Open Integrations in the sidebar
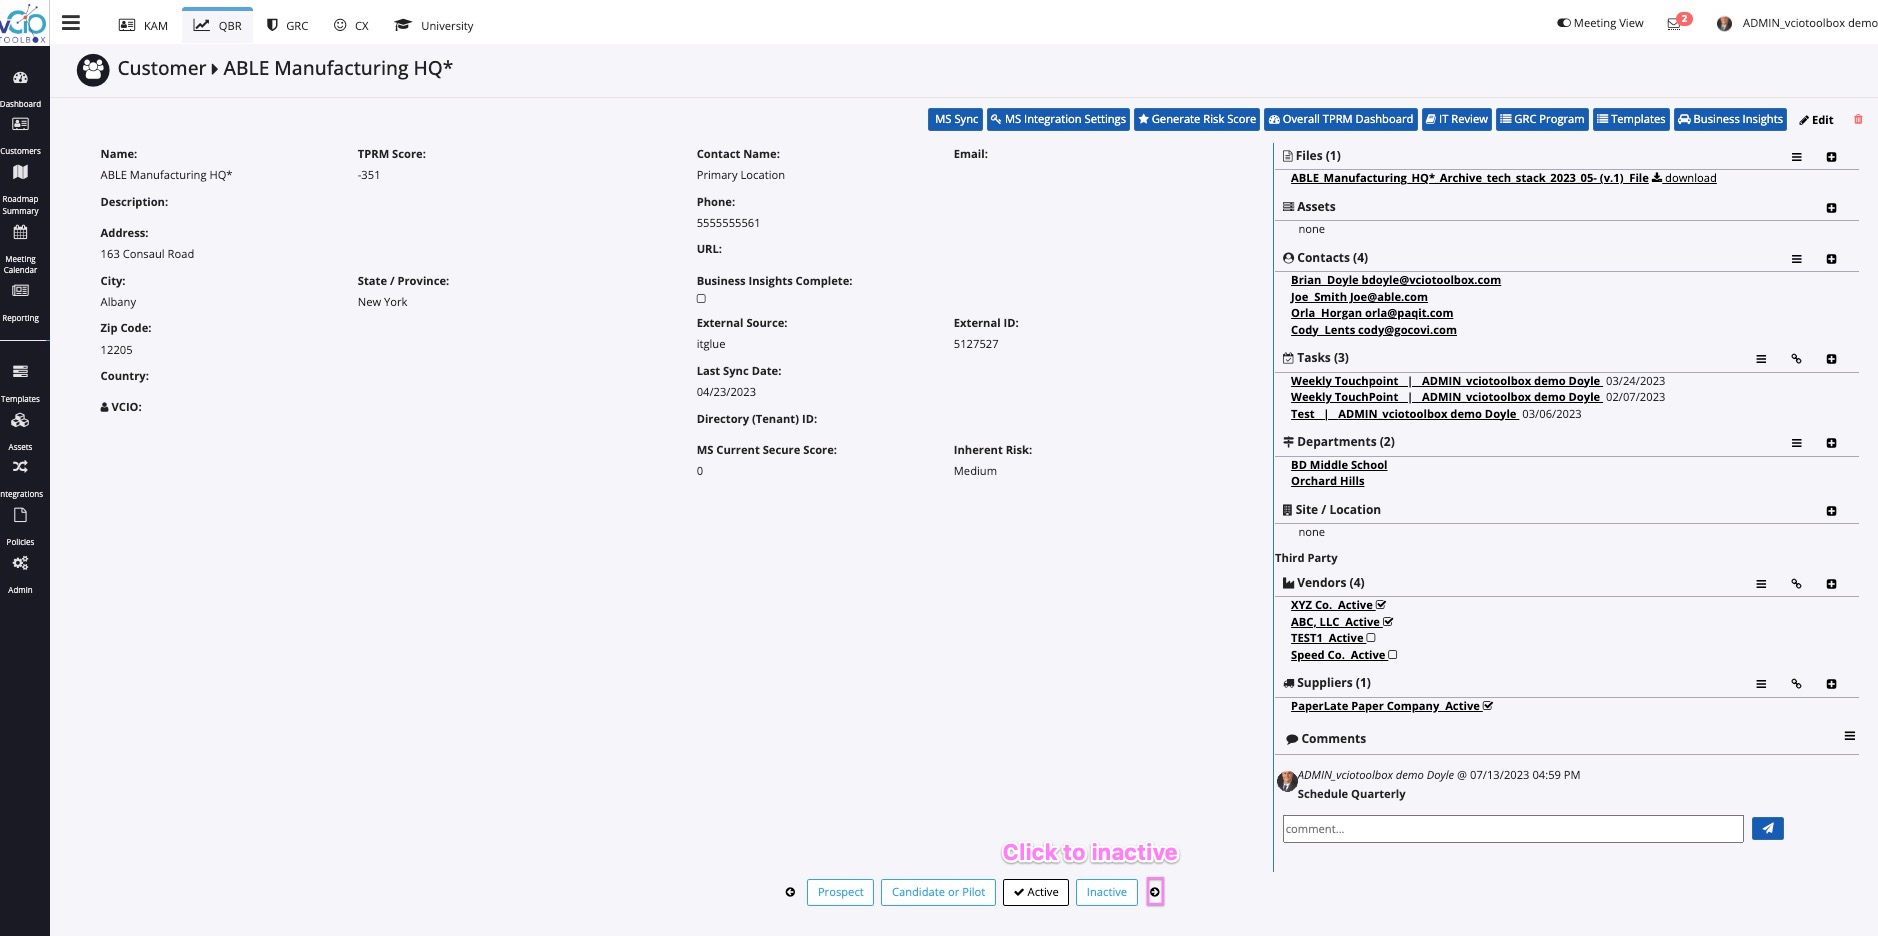 (x=20, y=479)
